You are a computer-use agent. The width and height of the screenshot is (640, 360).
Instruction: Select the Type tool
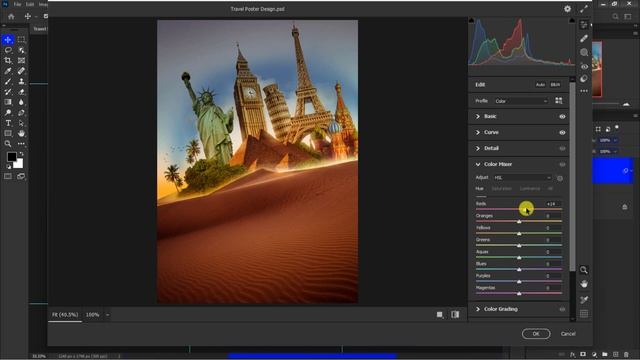[8, 123]
